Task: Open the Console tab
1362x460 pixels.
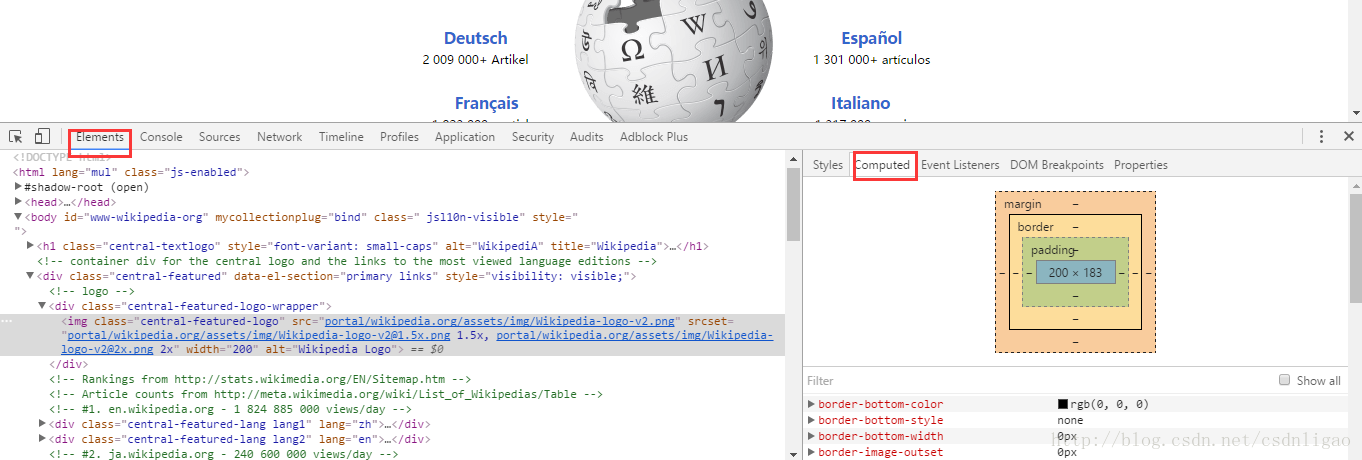Action: pyautogui.click(x=161, y=137)
